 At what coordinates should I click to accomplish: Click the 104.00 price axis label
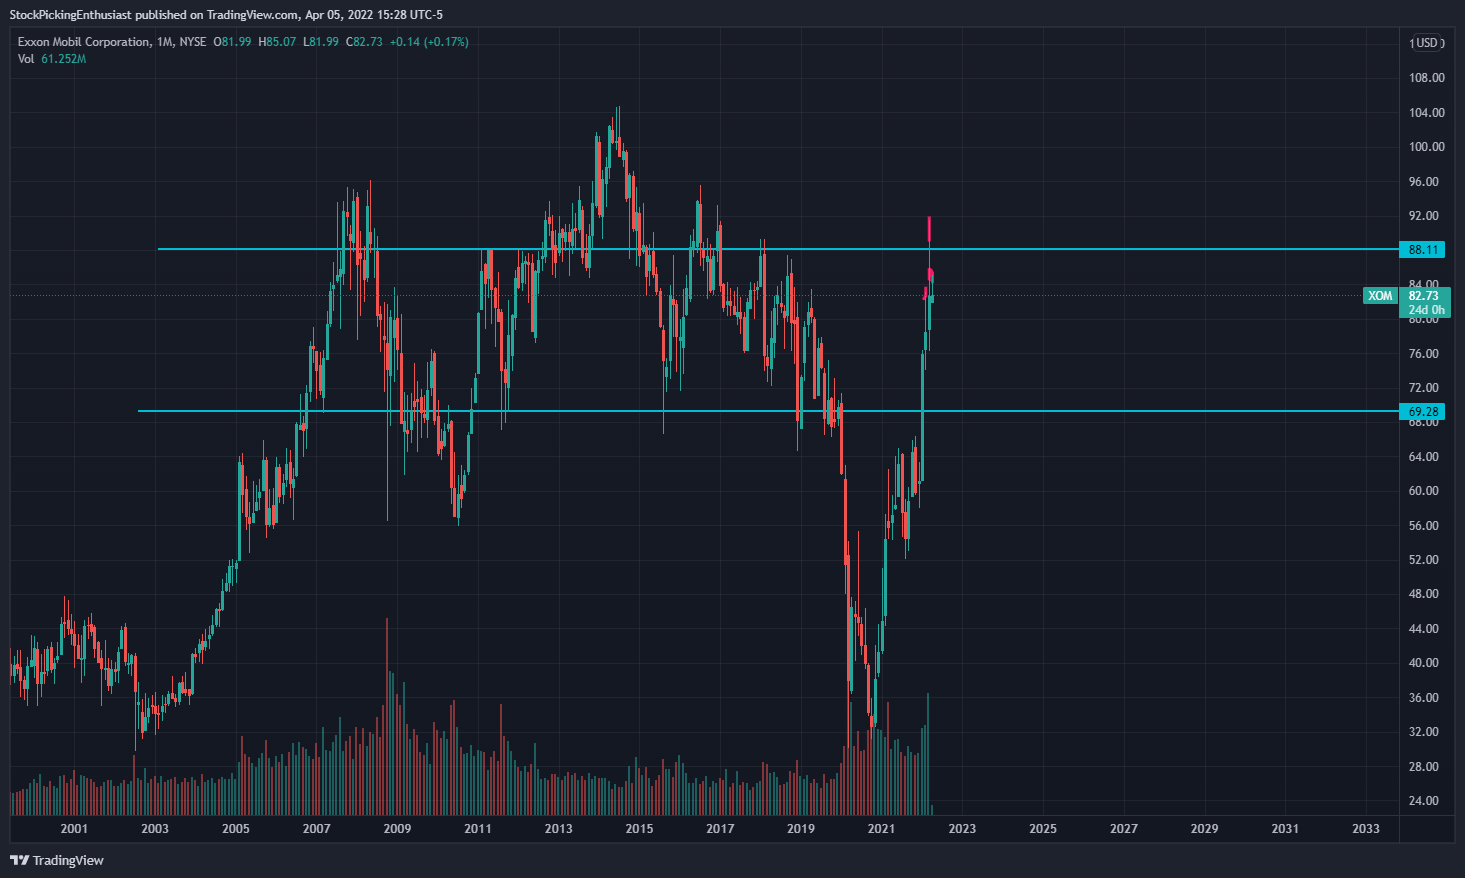(x=1426, y=113)
